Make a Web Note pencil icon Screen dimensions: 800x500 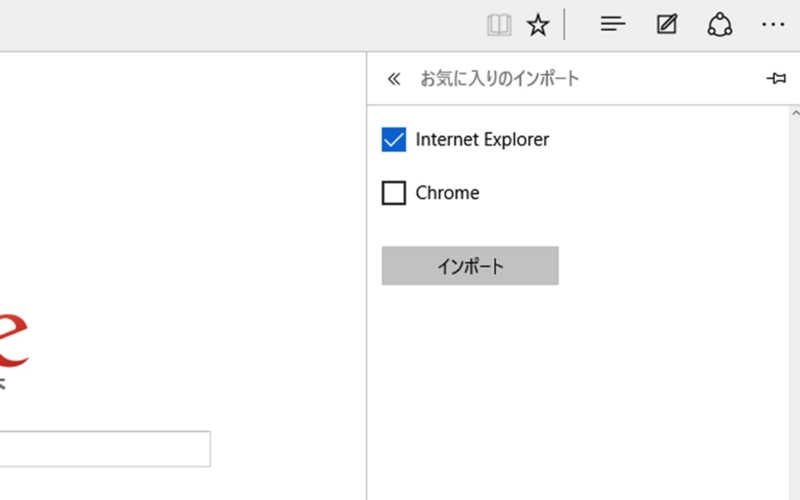point(667,24)
